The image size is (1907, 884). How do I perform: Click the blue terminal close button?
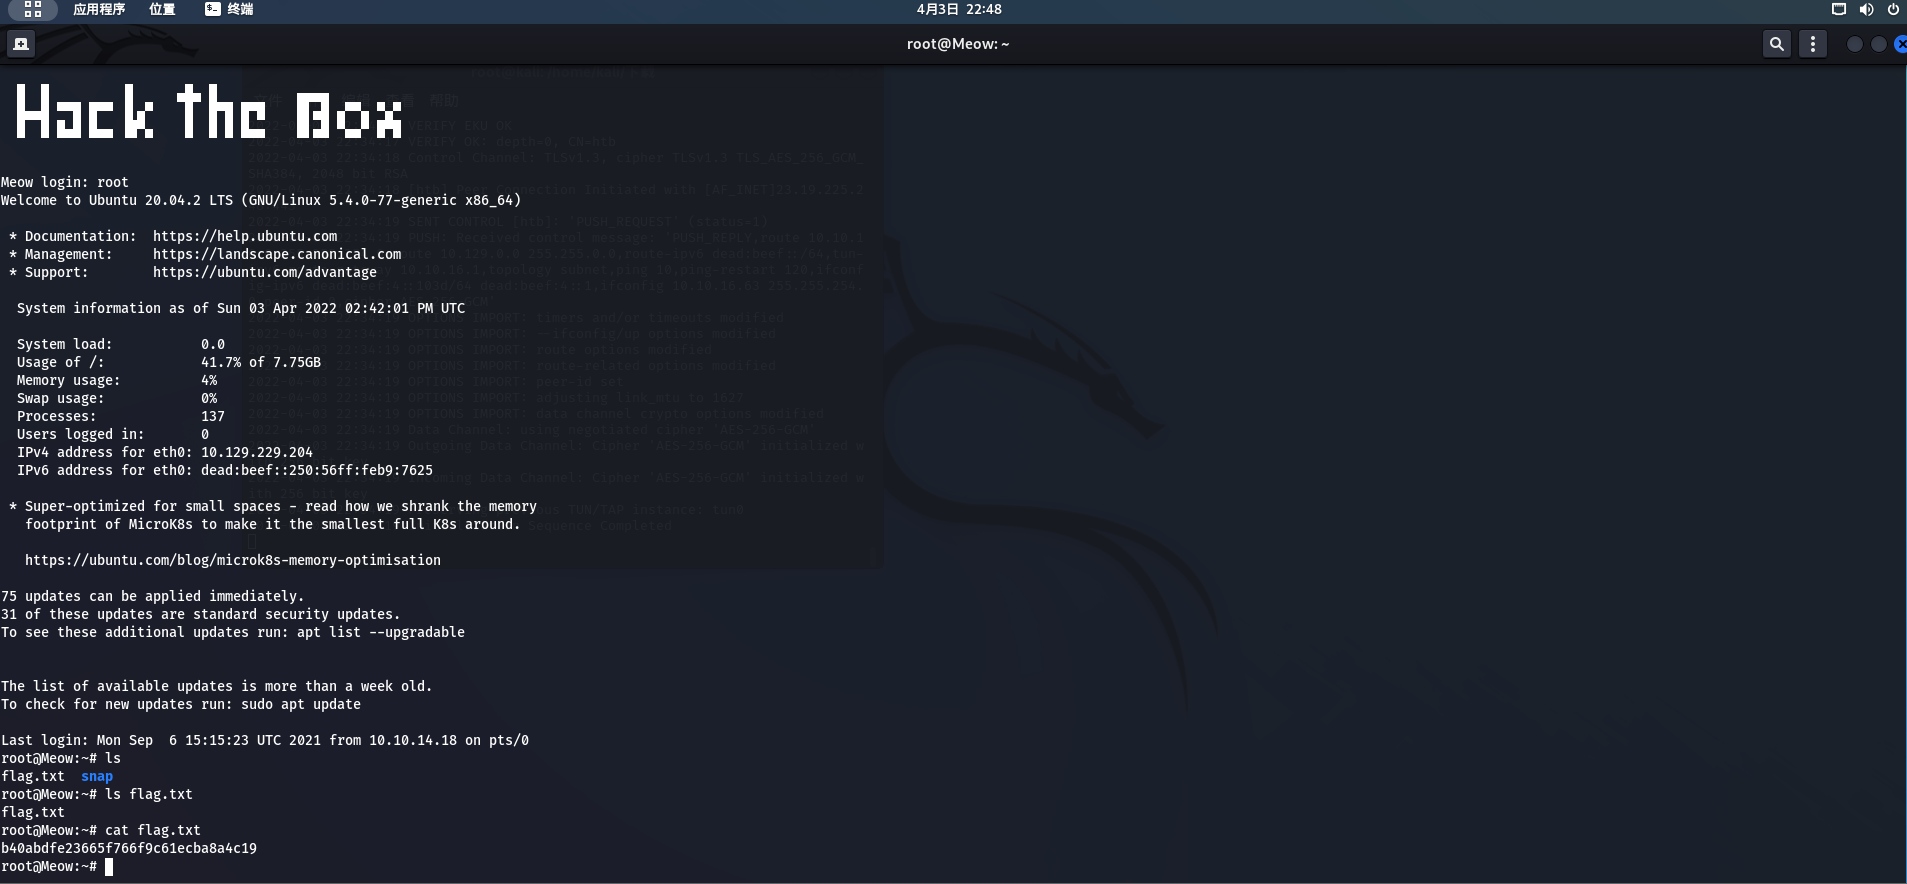[x=1900, y=44]
